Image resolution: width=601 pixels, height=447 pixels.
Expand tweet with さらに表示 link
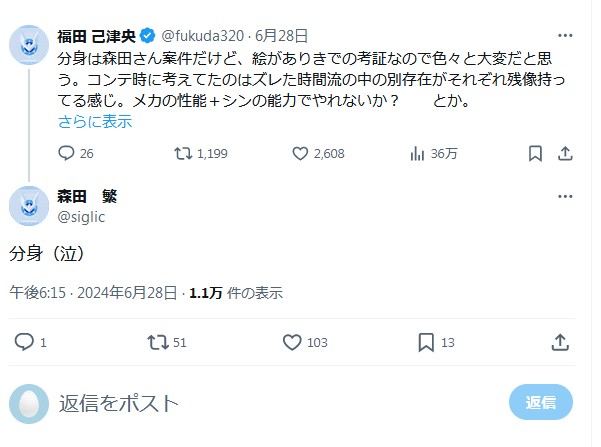coord(95,121)
